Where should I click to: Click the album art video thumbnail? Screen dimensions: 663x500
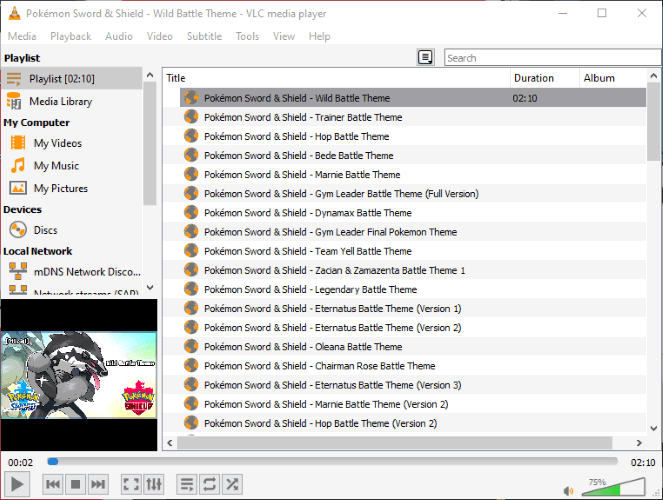tap(79, 375)
